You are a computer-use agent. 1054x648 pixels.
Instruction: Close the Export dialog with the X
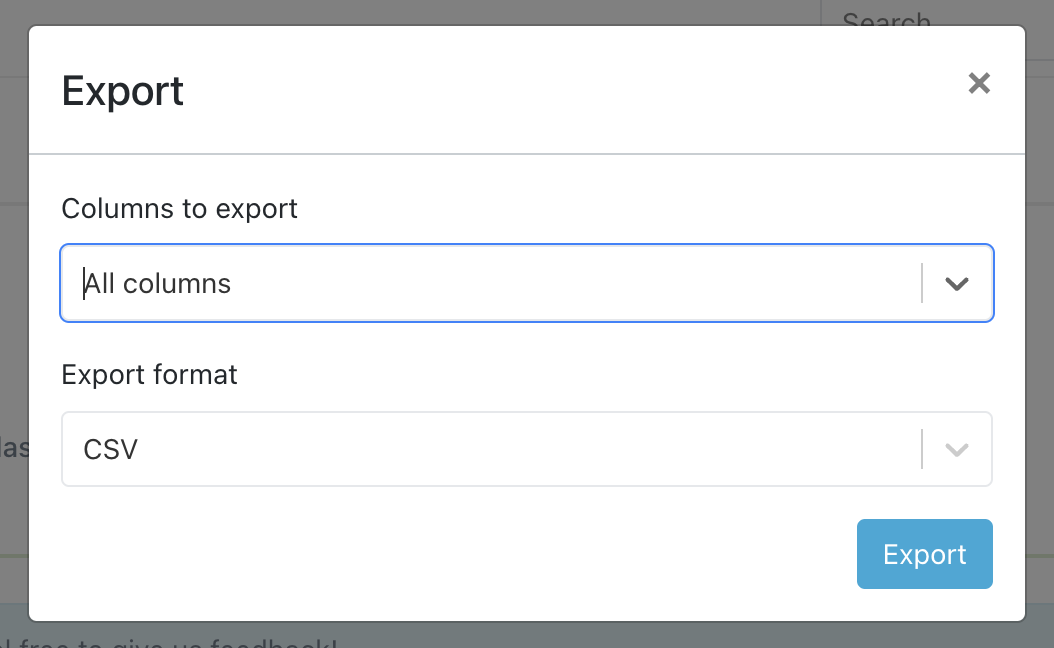pyautogui.click(x=979, y=84)
